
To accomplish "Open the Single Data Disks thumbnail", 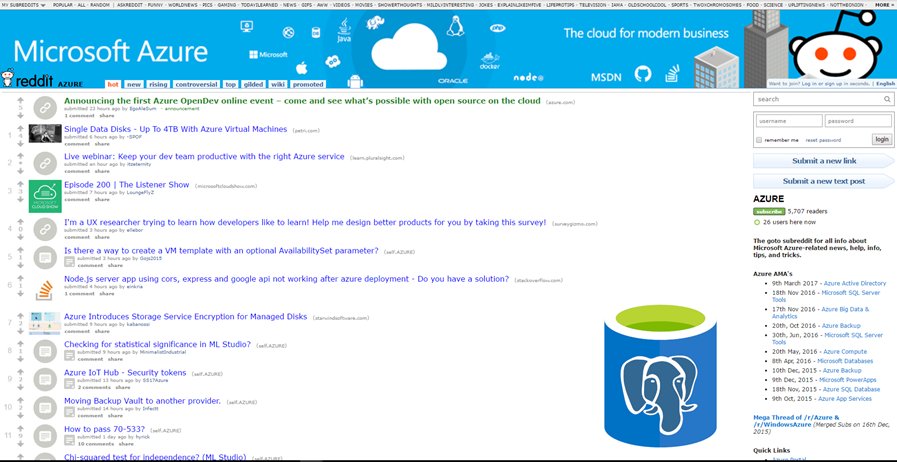I will (45, 133).
